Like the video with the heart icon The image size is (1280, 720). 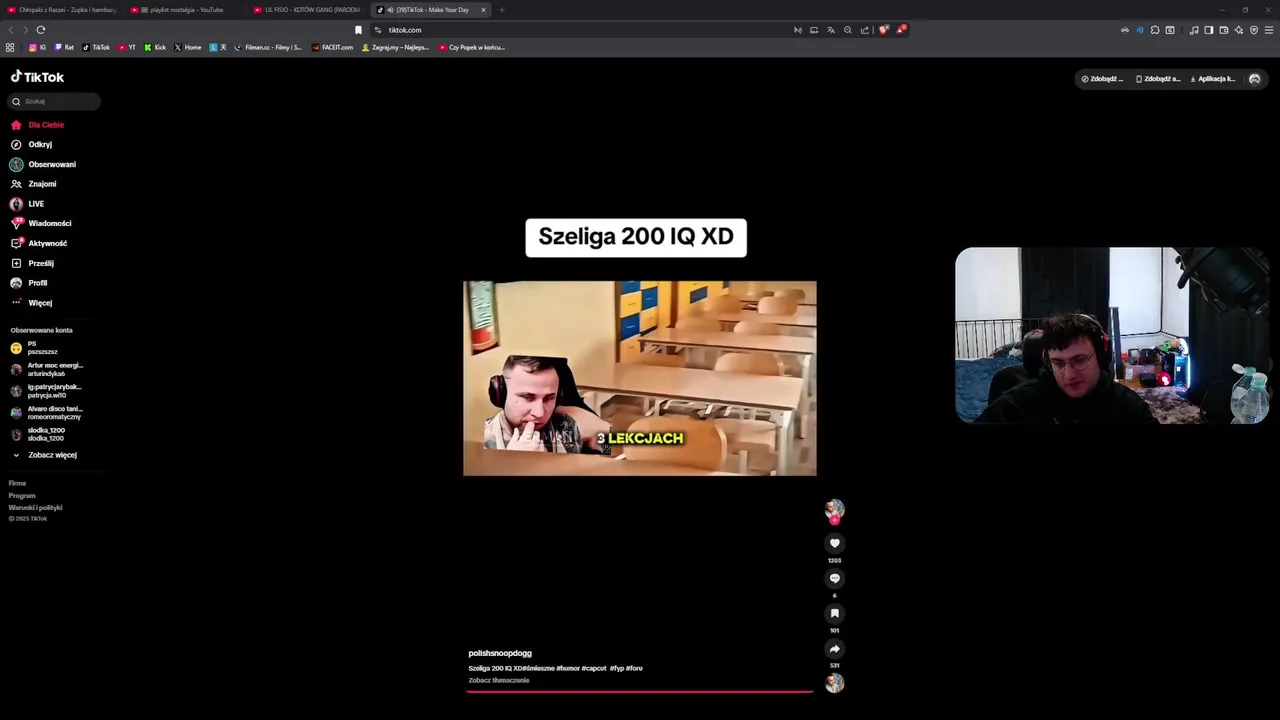tap(834, 543)
